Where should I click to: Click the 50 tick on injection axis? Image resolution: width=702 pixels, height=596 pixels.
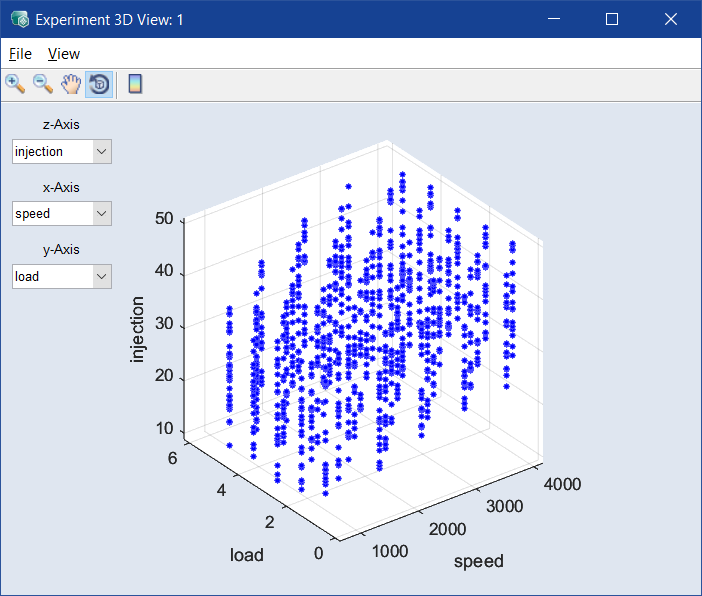tap(165, 220)
